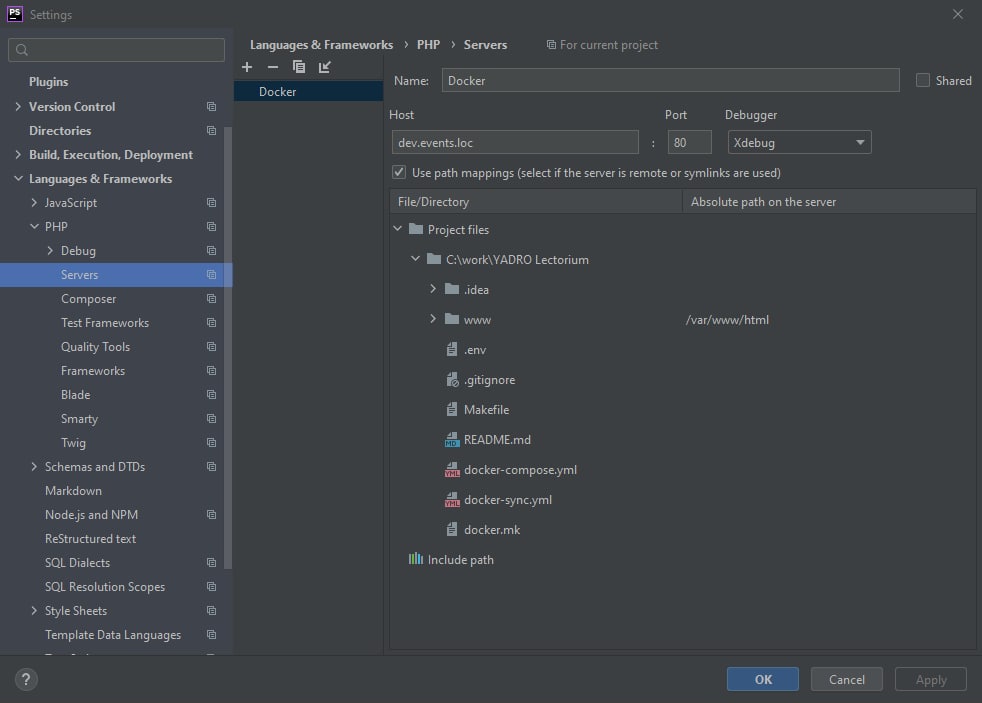Viewport: 982px width, 703px height.
Task: Expand the www folder node
Action: click(433, 319)
